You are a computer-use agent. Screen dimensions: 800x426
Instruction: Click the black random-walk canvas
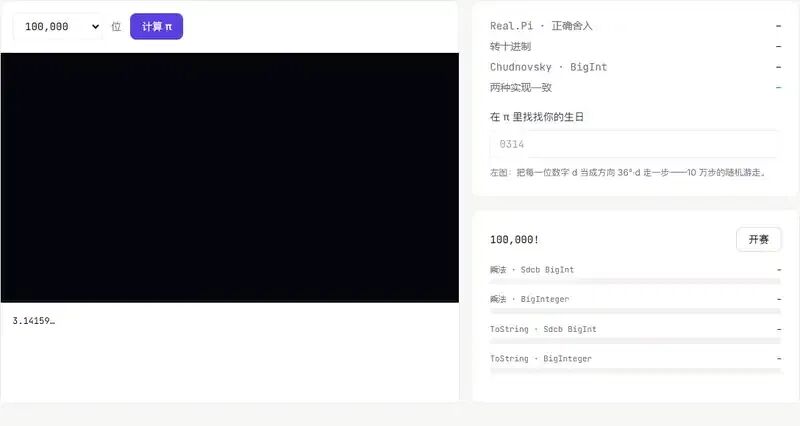[x=230, y=178]
